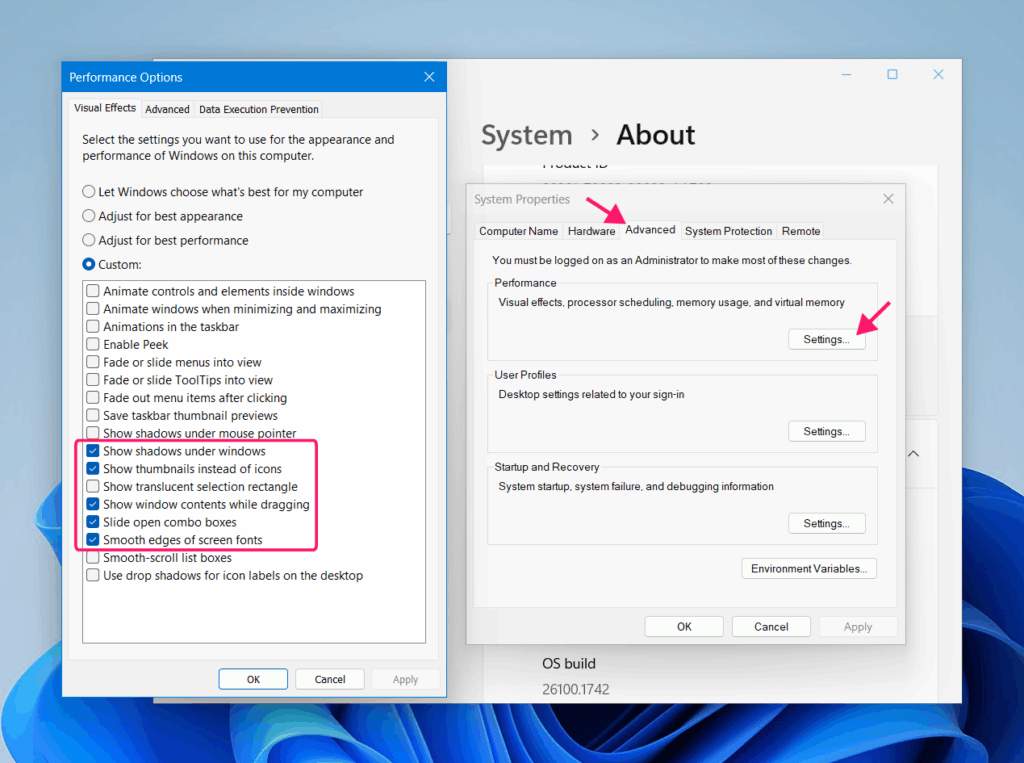Uncheck Slide open combo boxes

(x=93, y=522)
